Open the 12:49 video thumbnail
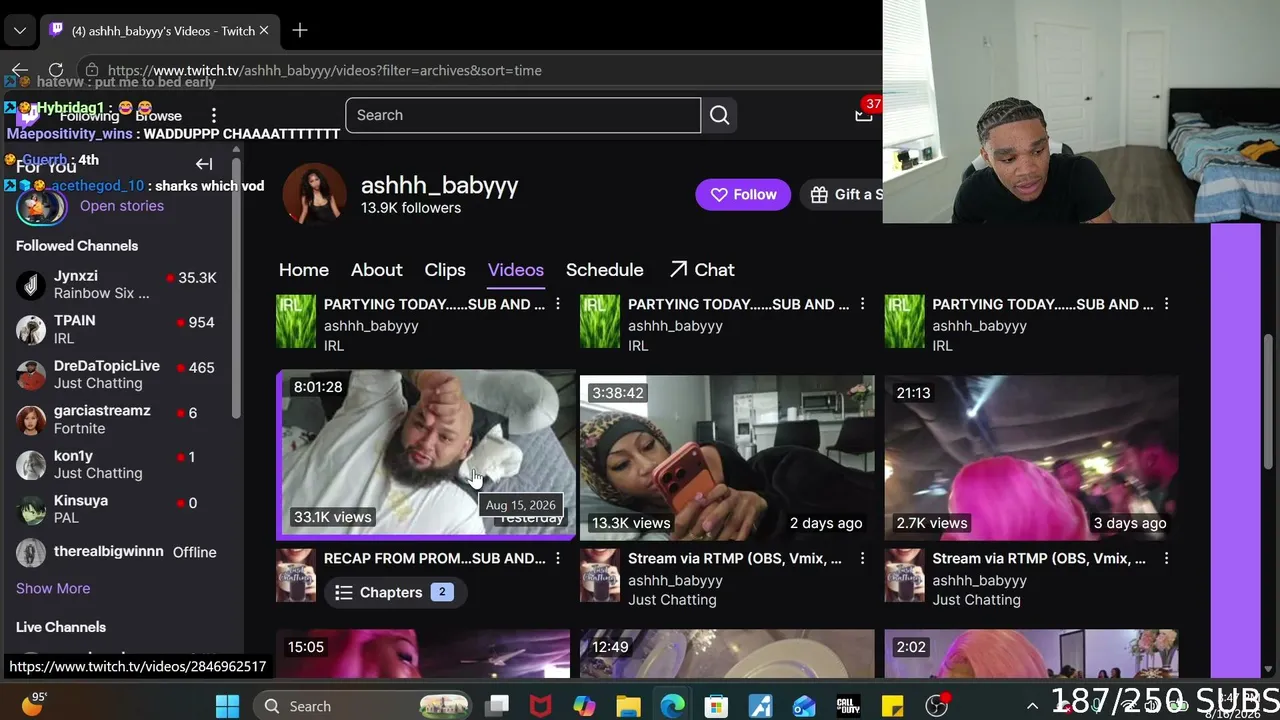The width and height of the screenshot is (1280, 720). (x=727, y=653)
